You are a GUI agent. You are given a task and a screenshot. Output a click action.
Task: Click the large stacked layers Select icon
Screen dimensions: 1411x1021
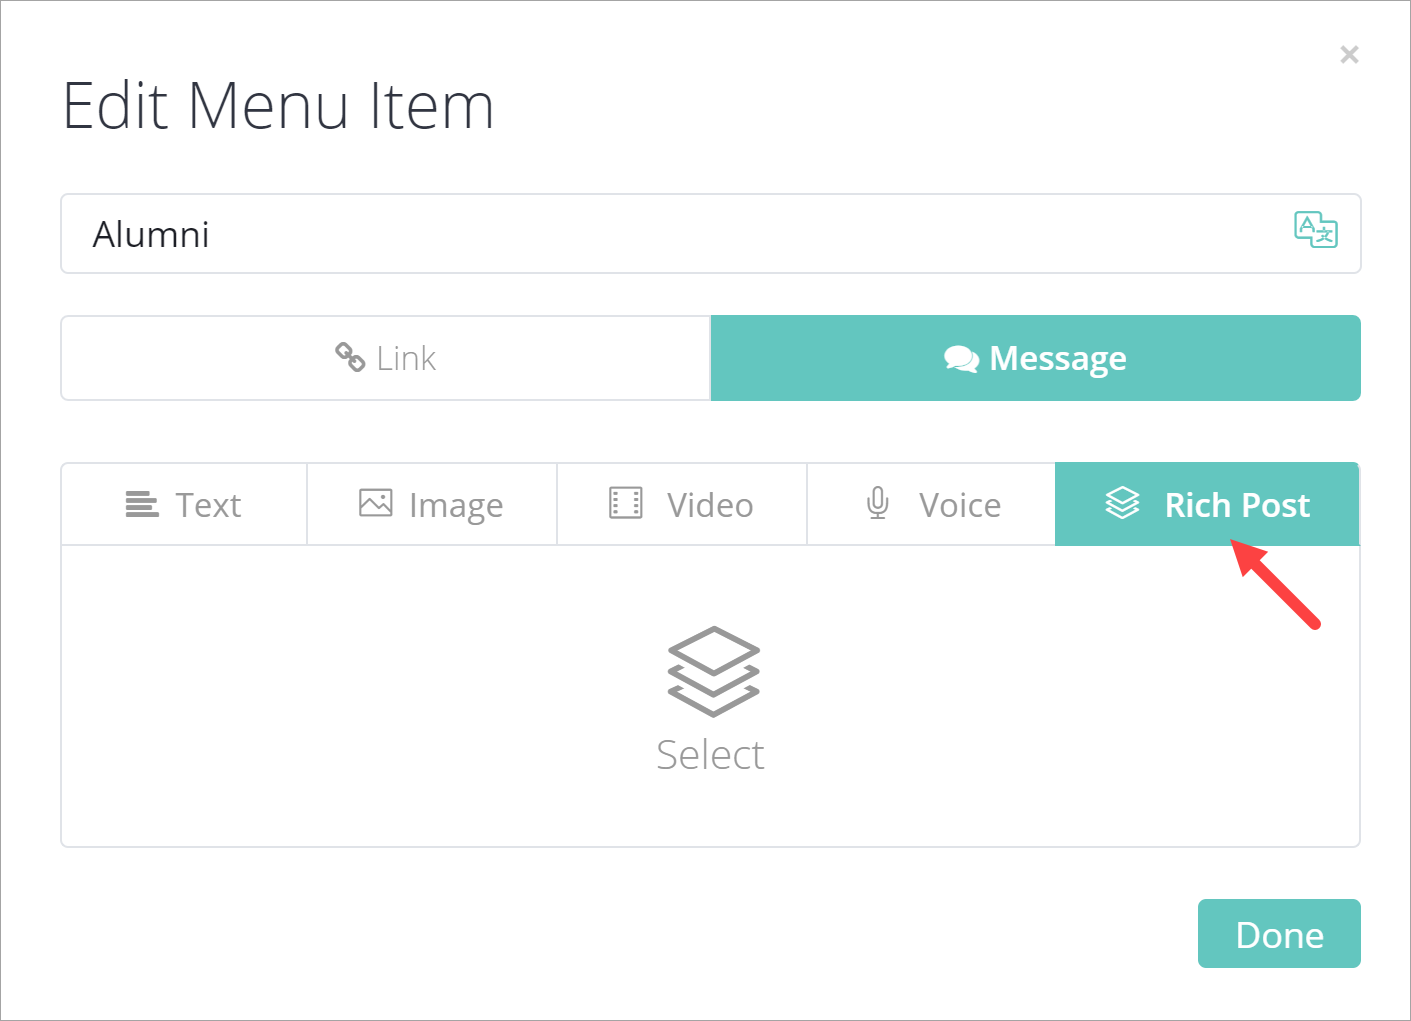click(713, 671)
